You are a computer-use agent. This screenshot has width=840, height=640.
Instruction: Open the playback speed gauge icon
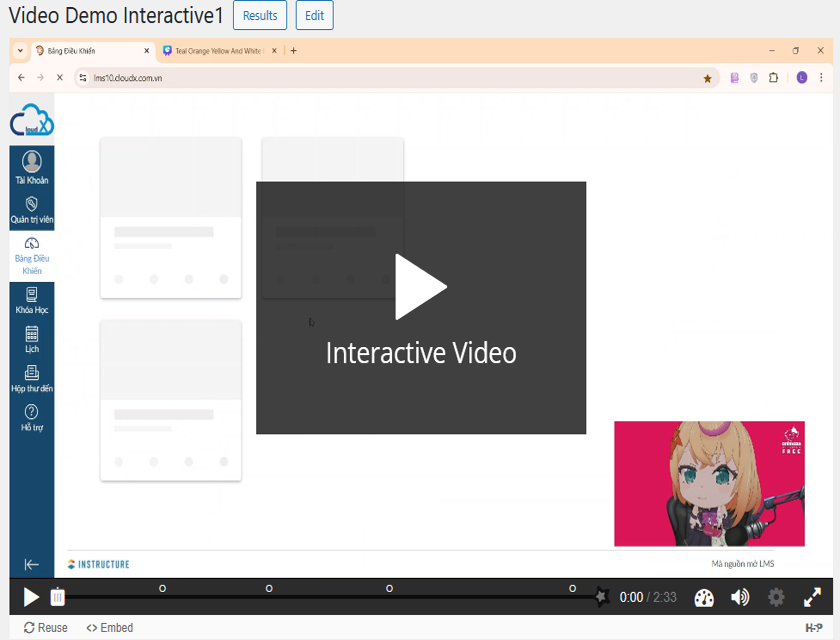pos(704,598)
